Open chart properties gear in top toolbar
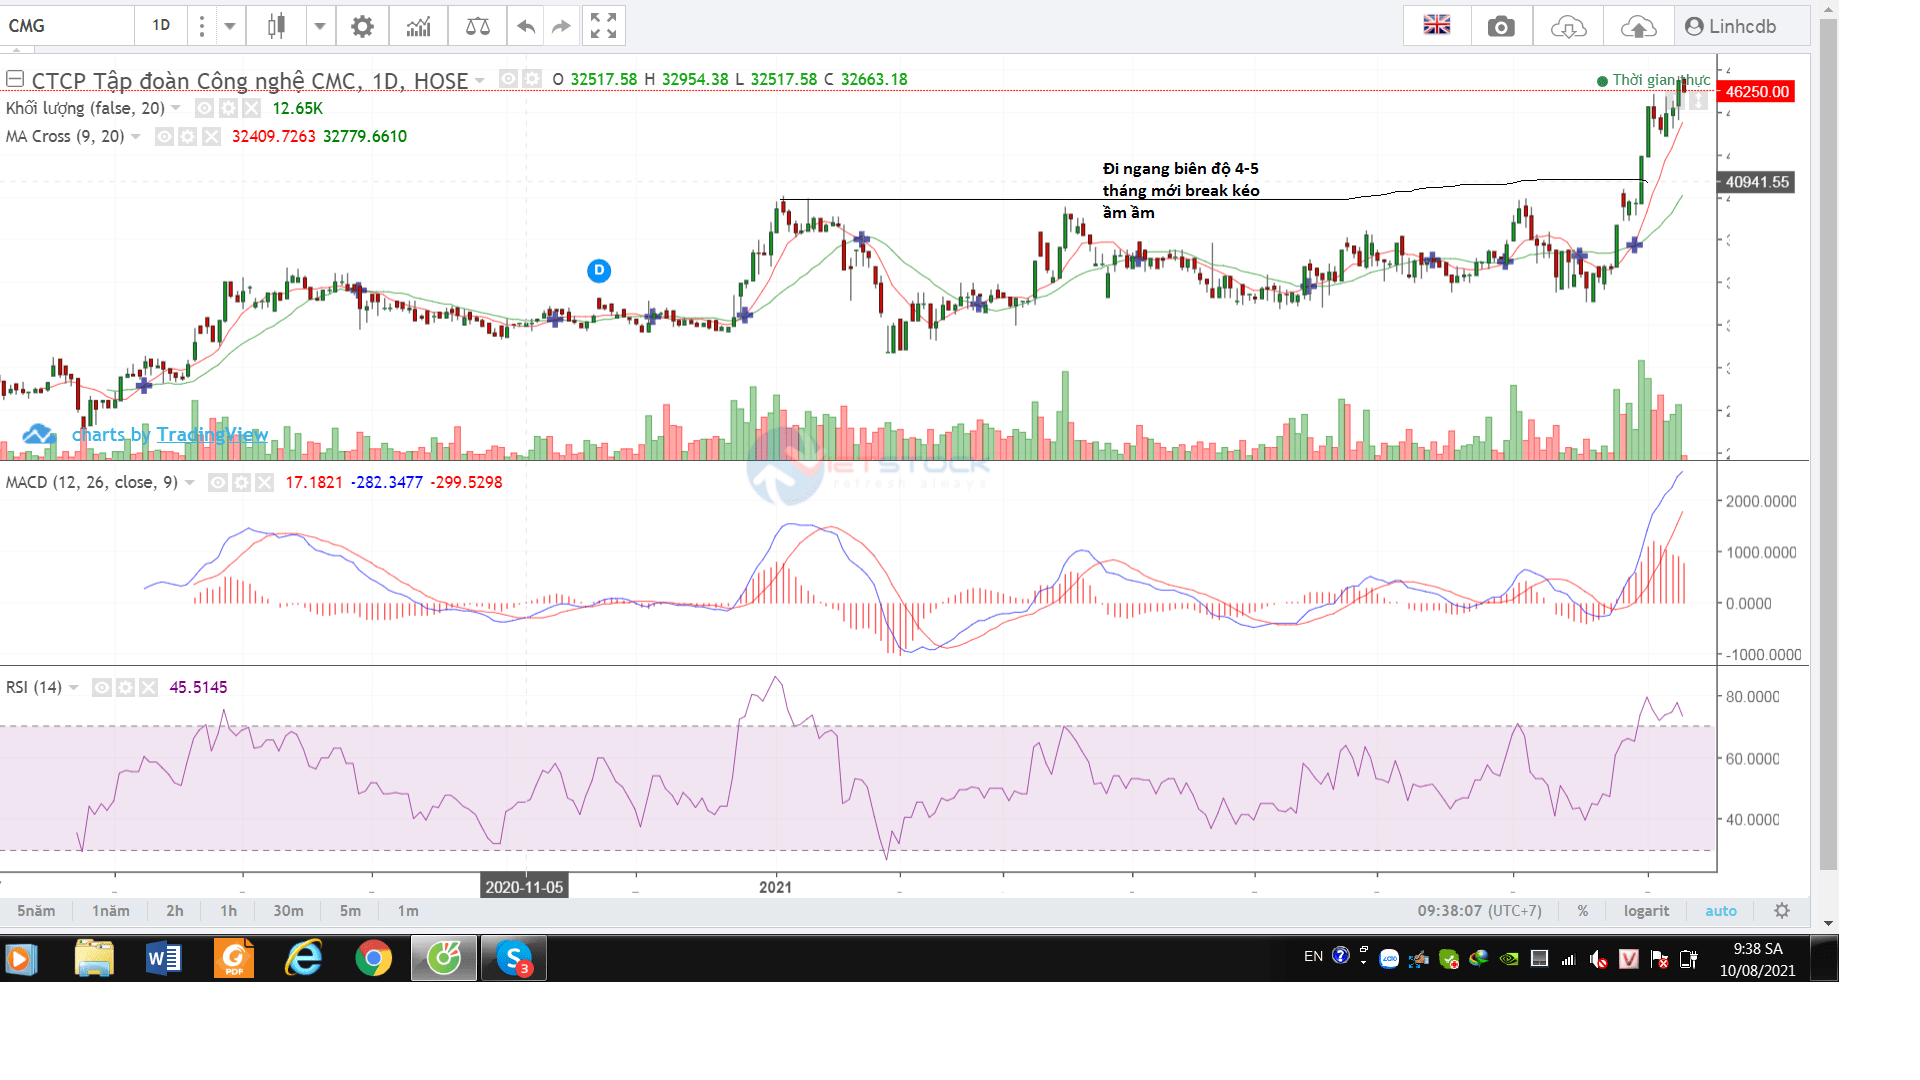 362,26
